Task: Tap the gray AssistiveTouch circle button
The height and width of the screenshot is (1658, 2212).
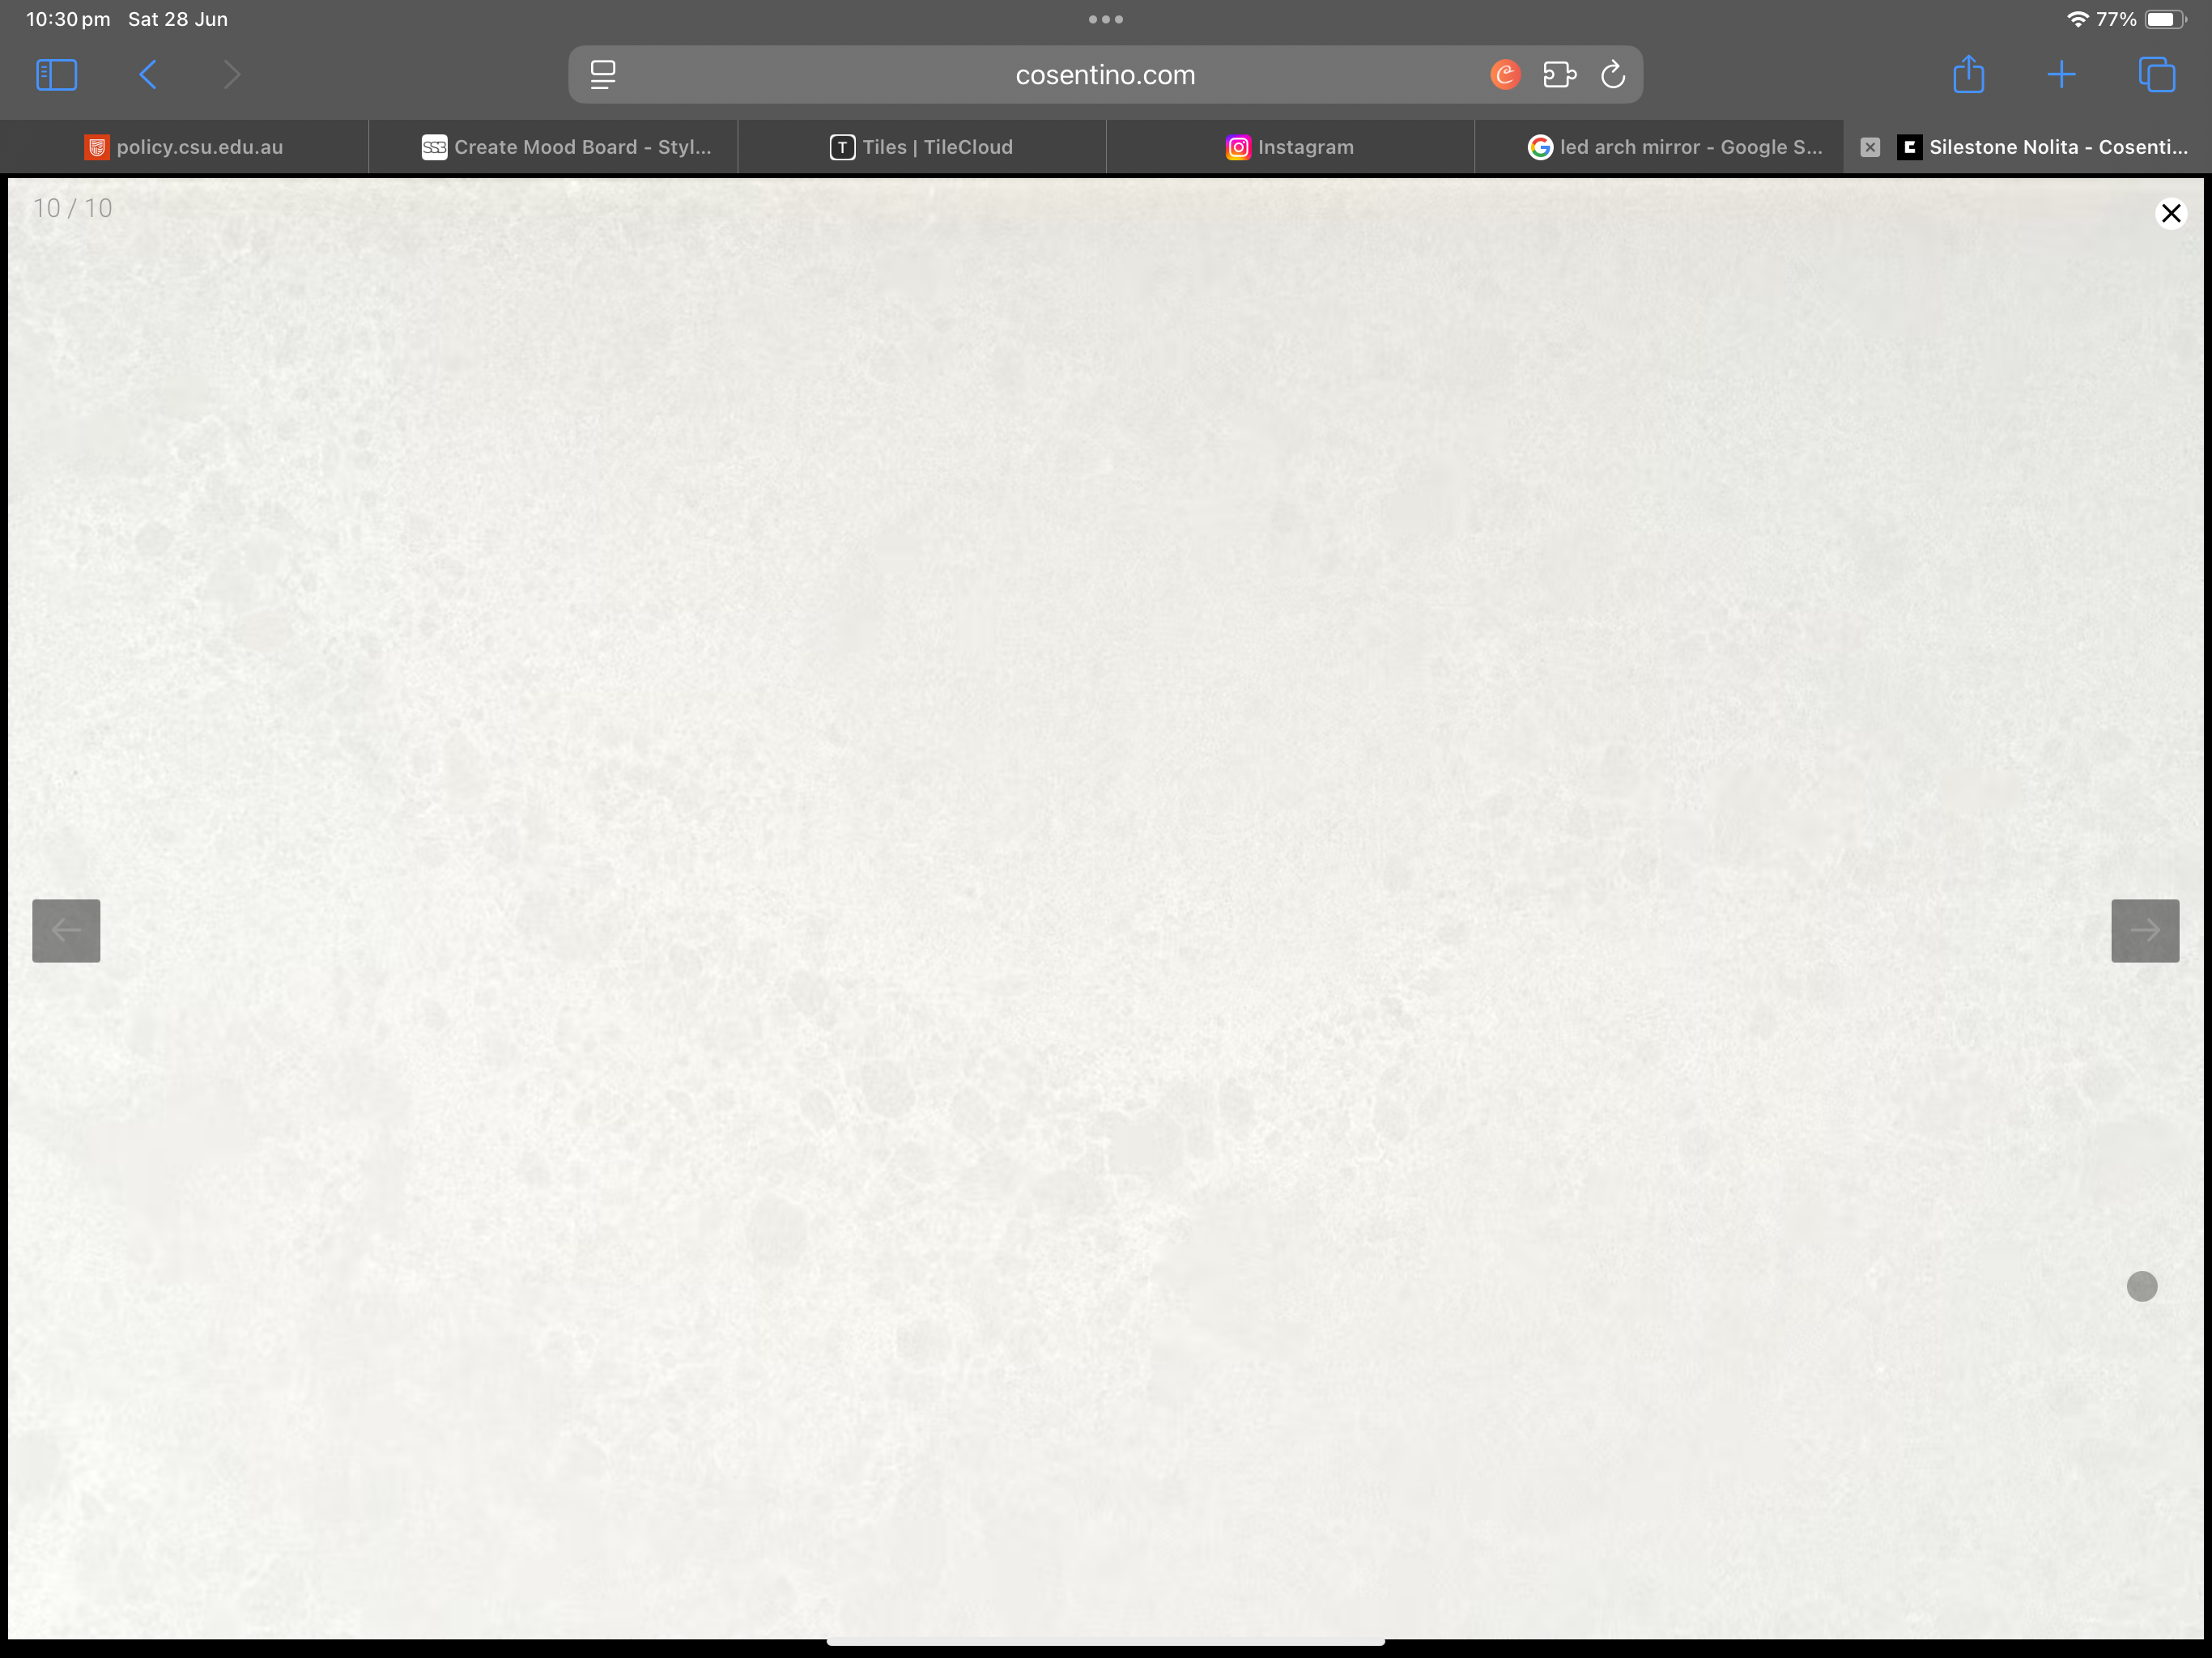Action: click(2141, 1286)
